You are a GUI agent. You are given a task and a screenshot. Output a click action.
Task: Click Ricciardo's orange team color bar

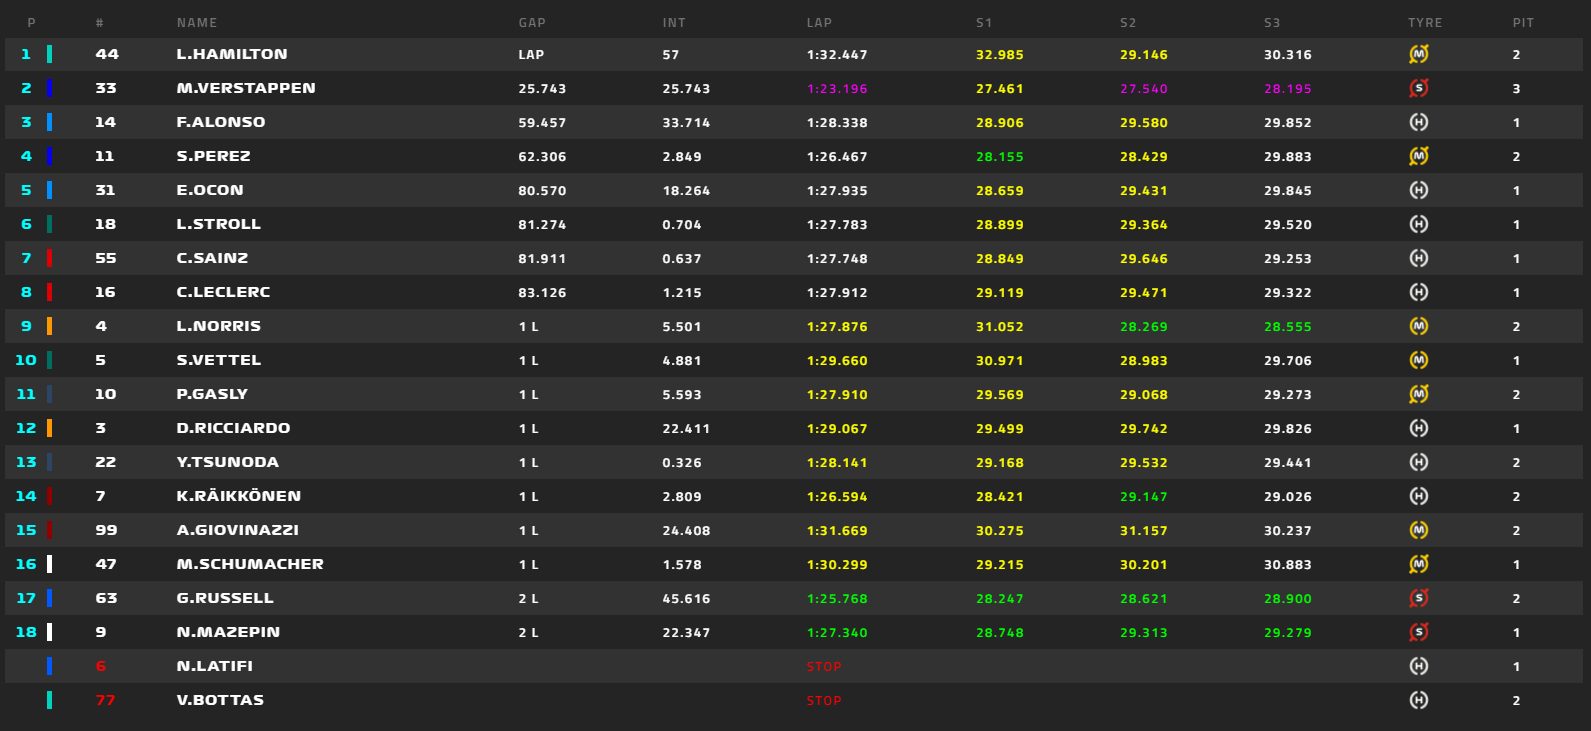pyautogui.click(x=49, y=428)
